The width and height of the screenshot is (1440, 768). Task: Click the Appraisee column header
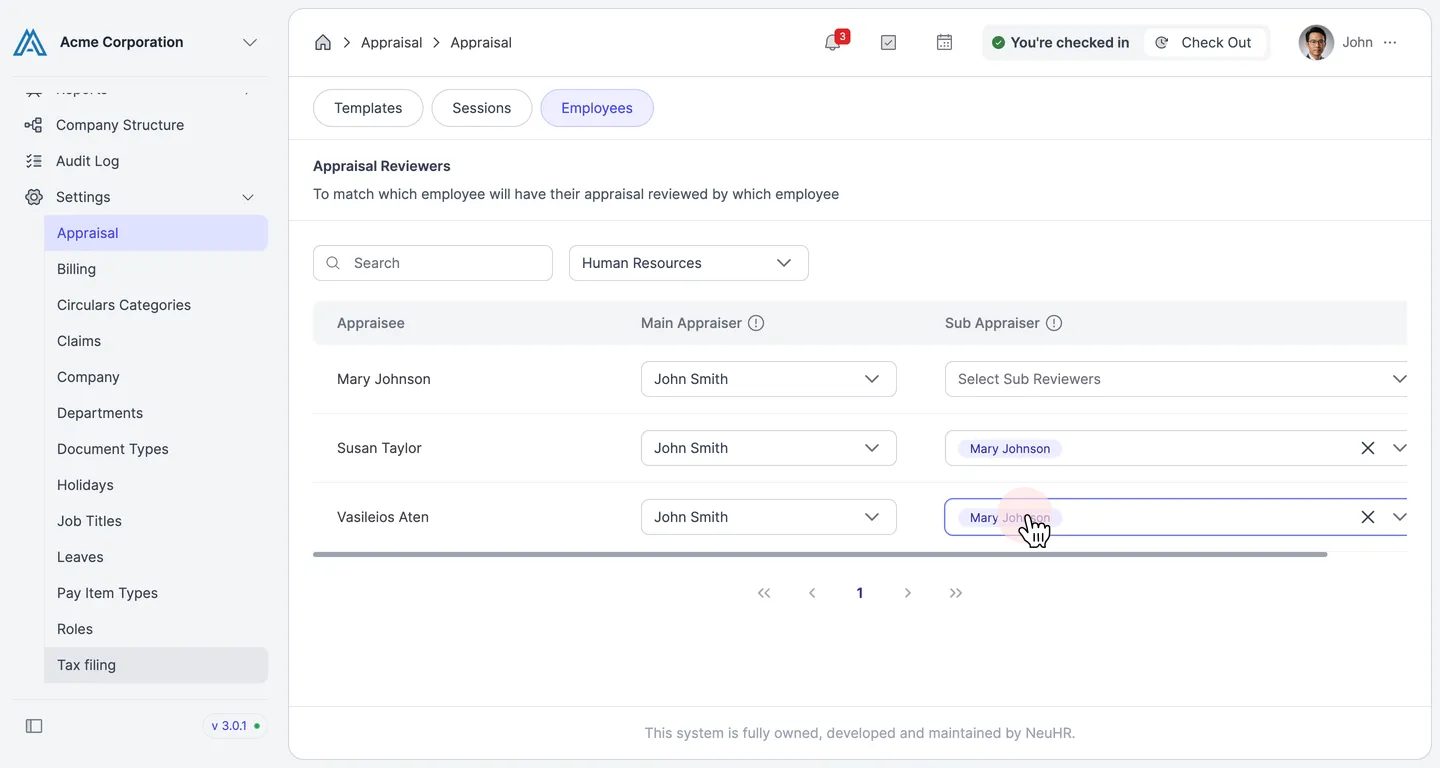click(x=371, y=323)
